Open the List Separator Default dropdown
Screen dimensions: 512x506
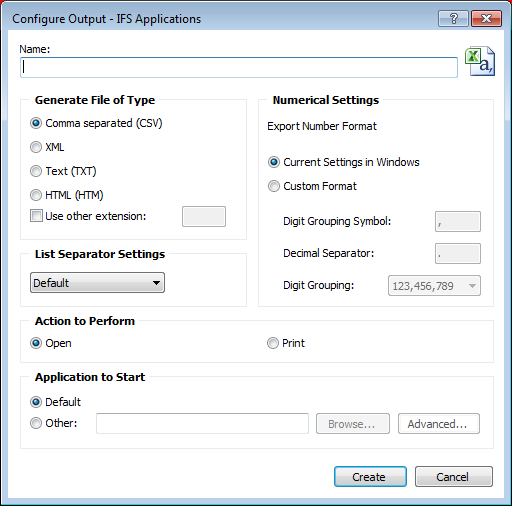97,283
